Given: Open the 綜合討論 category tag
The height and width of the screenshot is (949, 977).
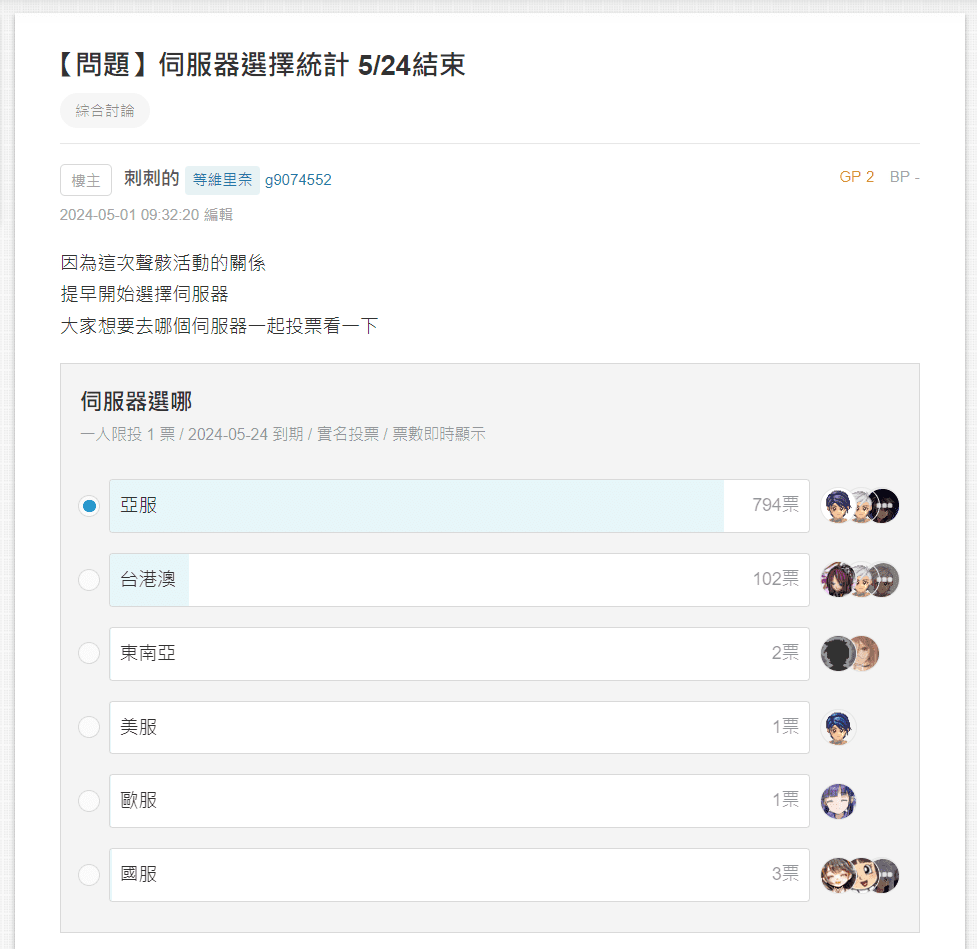Looking at the screenshot, I should pyautogui.click(x=105, y=111).
